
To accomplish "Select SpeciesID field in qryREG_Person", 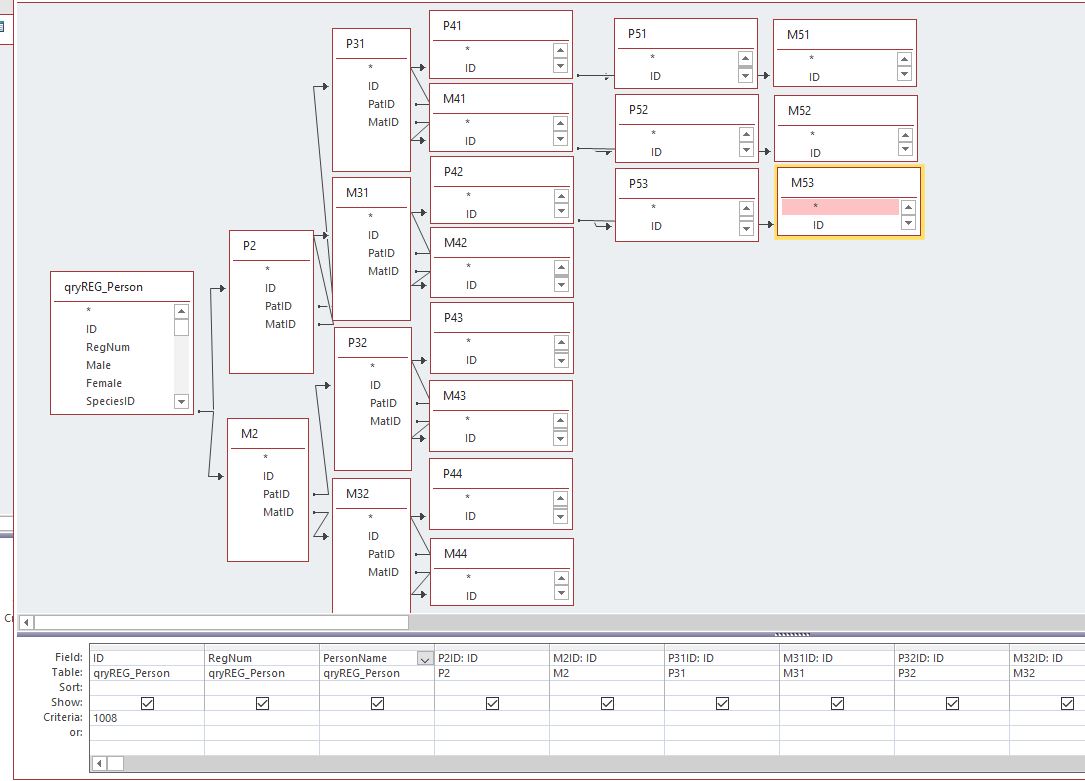I will [x=110, y=401].
